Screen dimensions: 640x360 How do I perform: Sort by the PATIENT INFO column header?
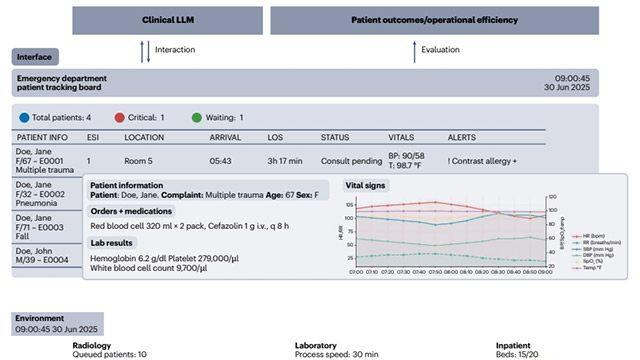(x=42, y=138)
